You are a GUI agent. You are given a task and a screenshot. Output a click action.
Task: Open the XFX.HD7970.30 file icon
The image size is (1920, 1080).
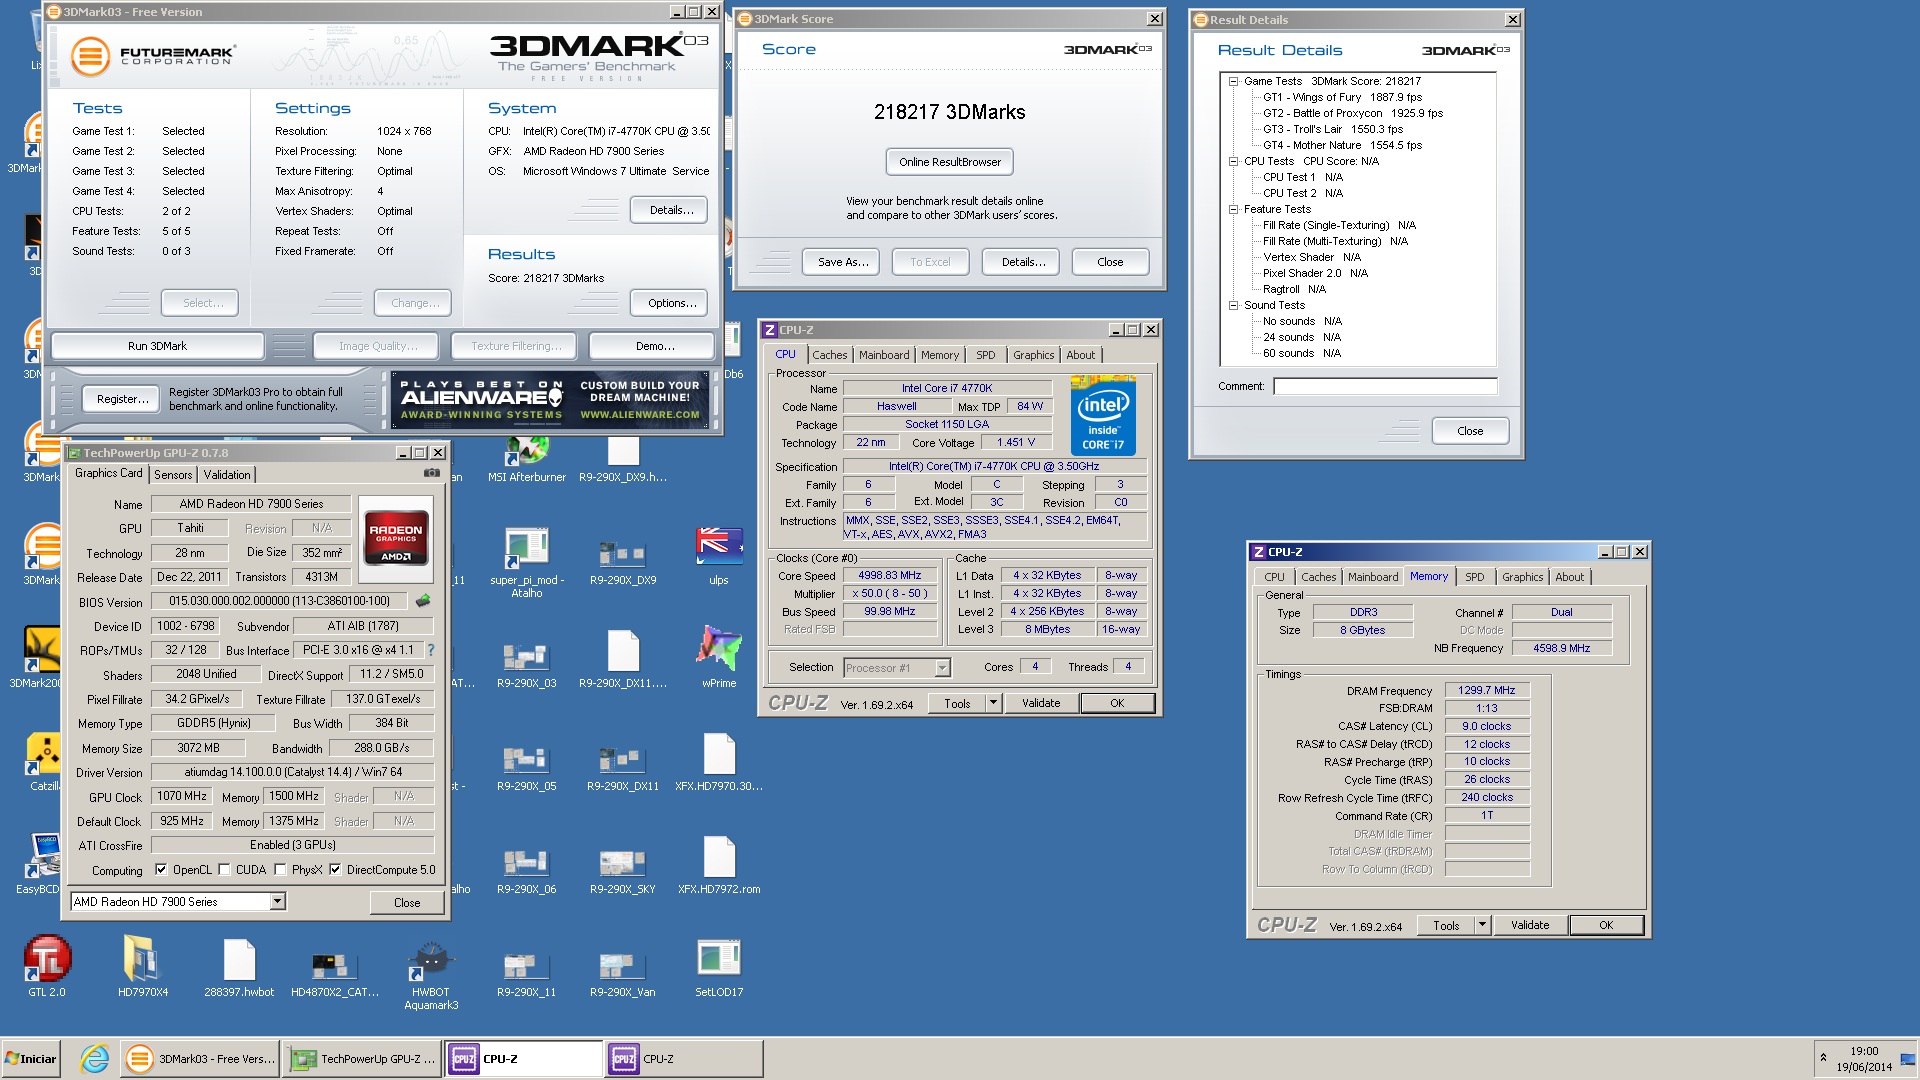[718, 762]
